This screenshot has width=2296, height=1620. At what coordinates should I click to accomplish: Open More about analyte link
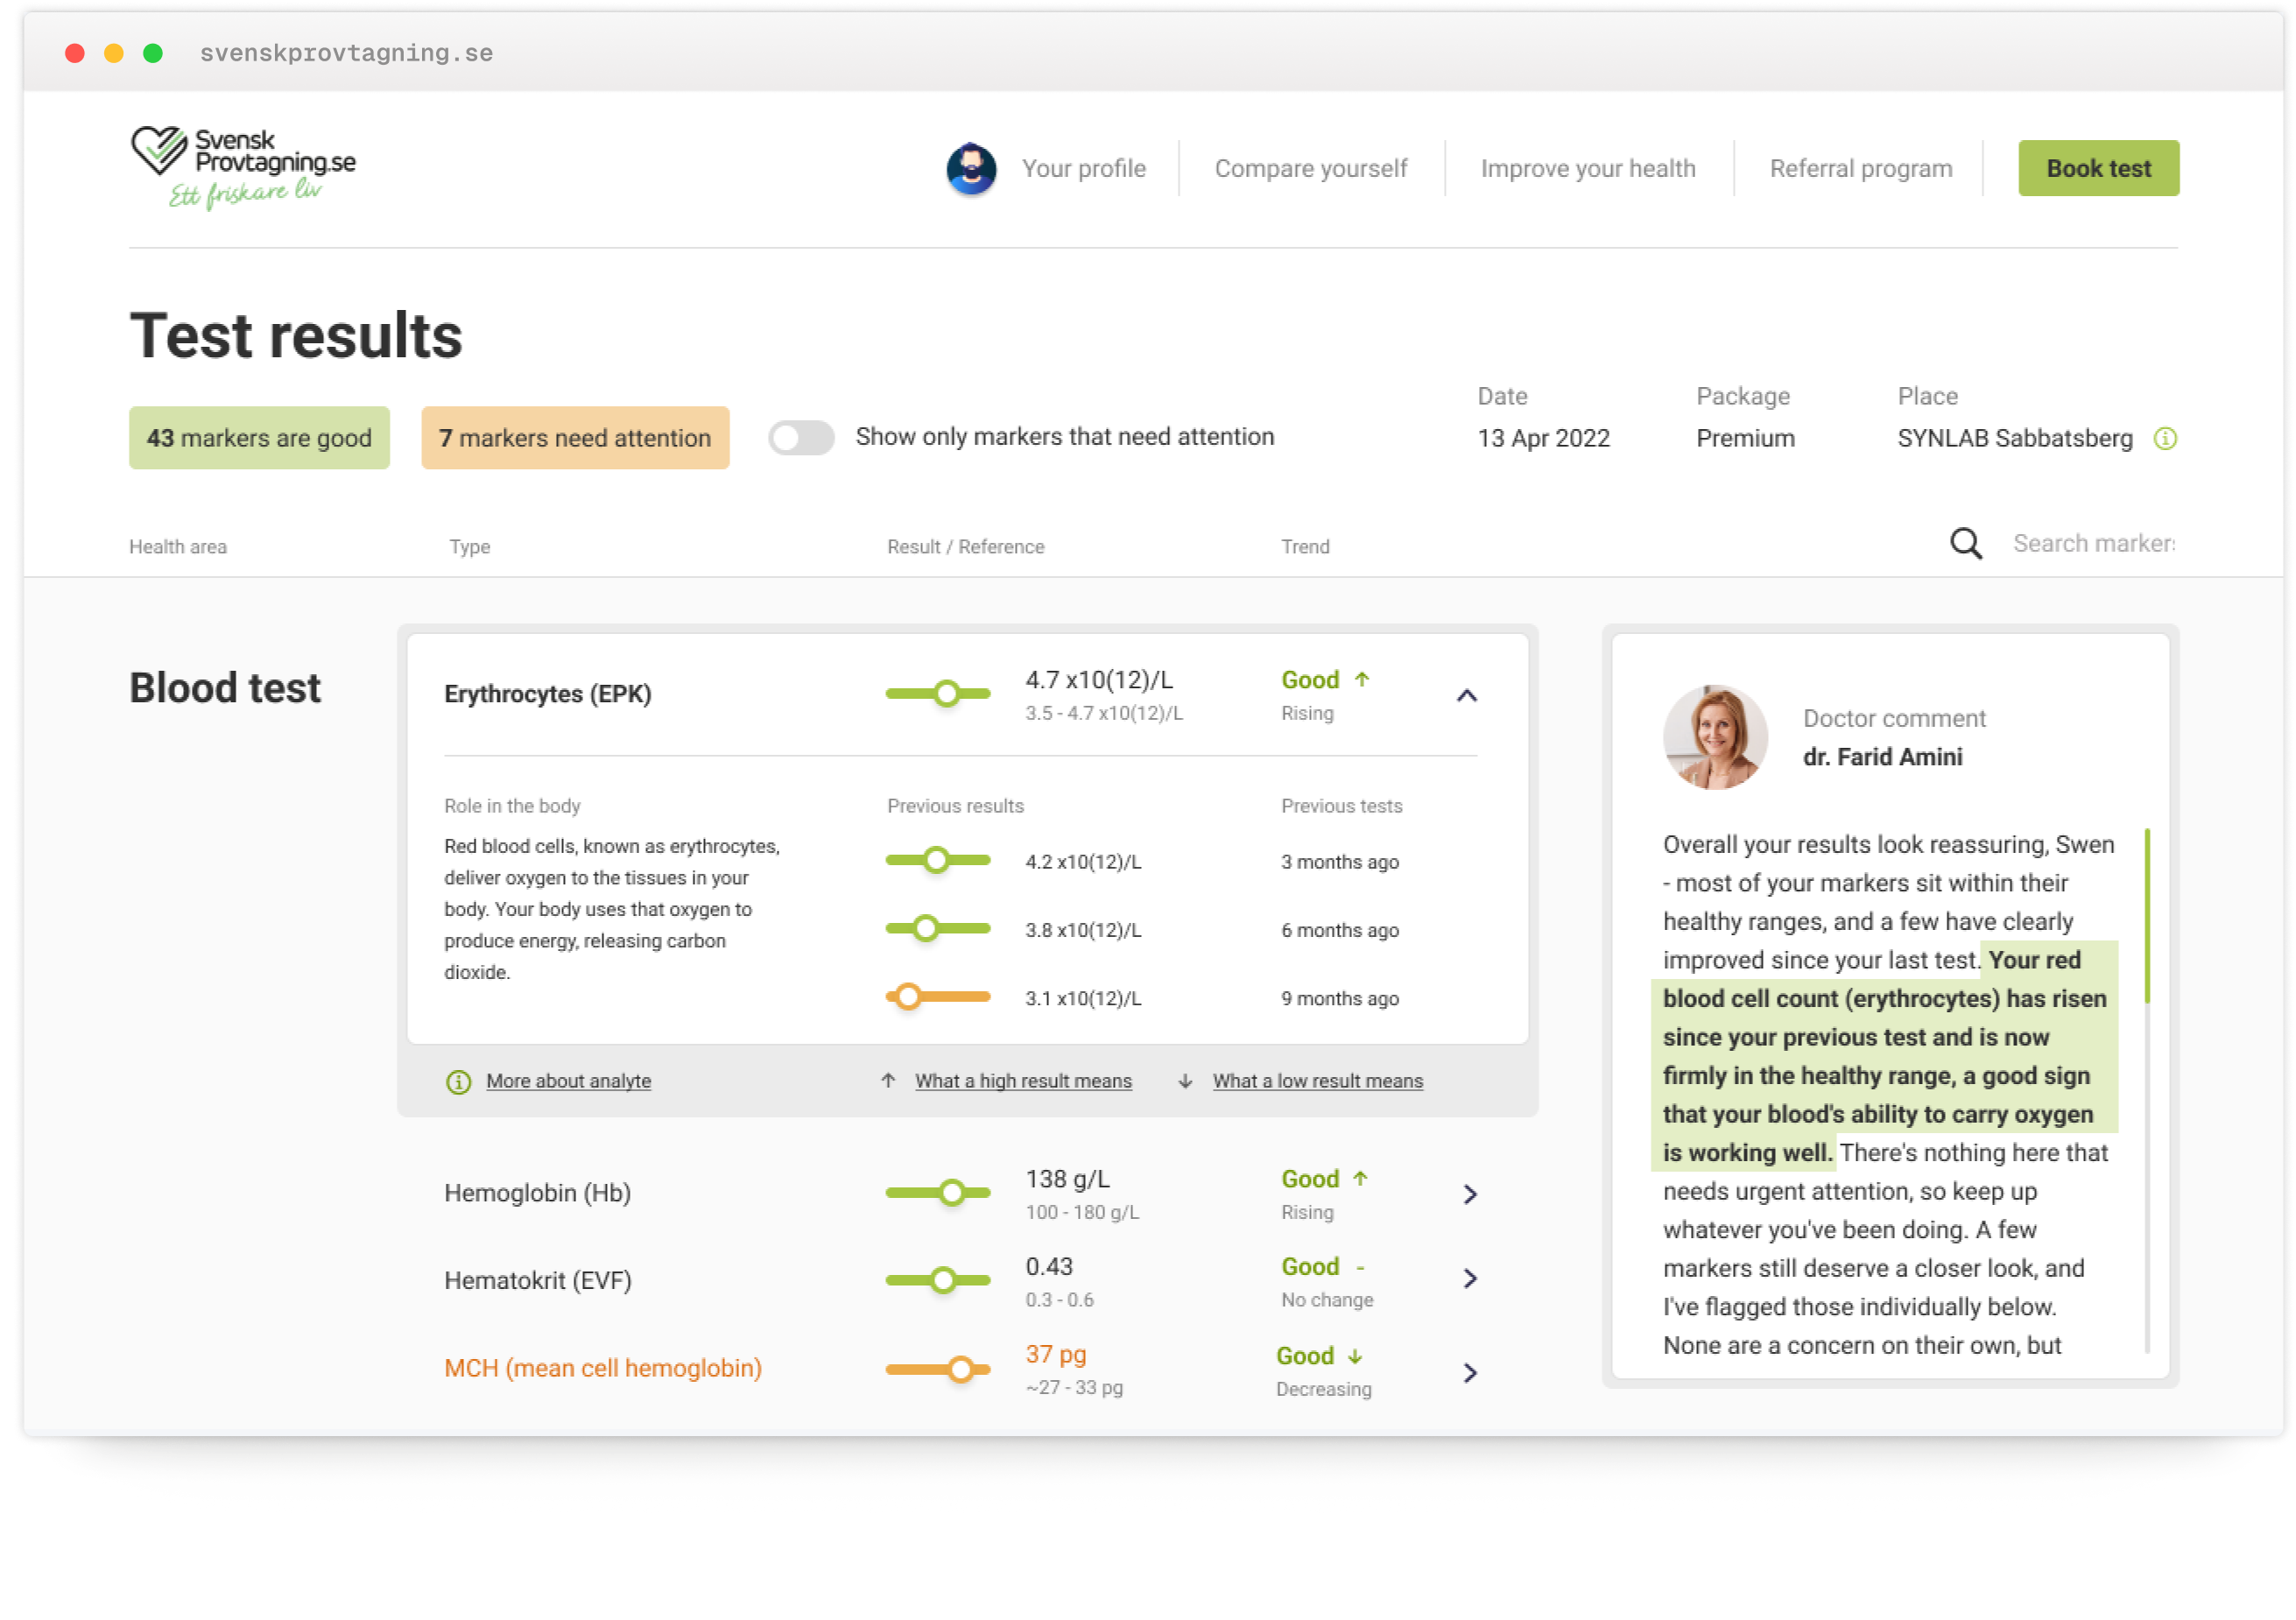(569, 1082)
